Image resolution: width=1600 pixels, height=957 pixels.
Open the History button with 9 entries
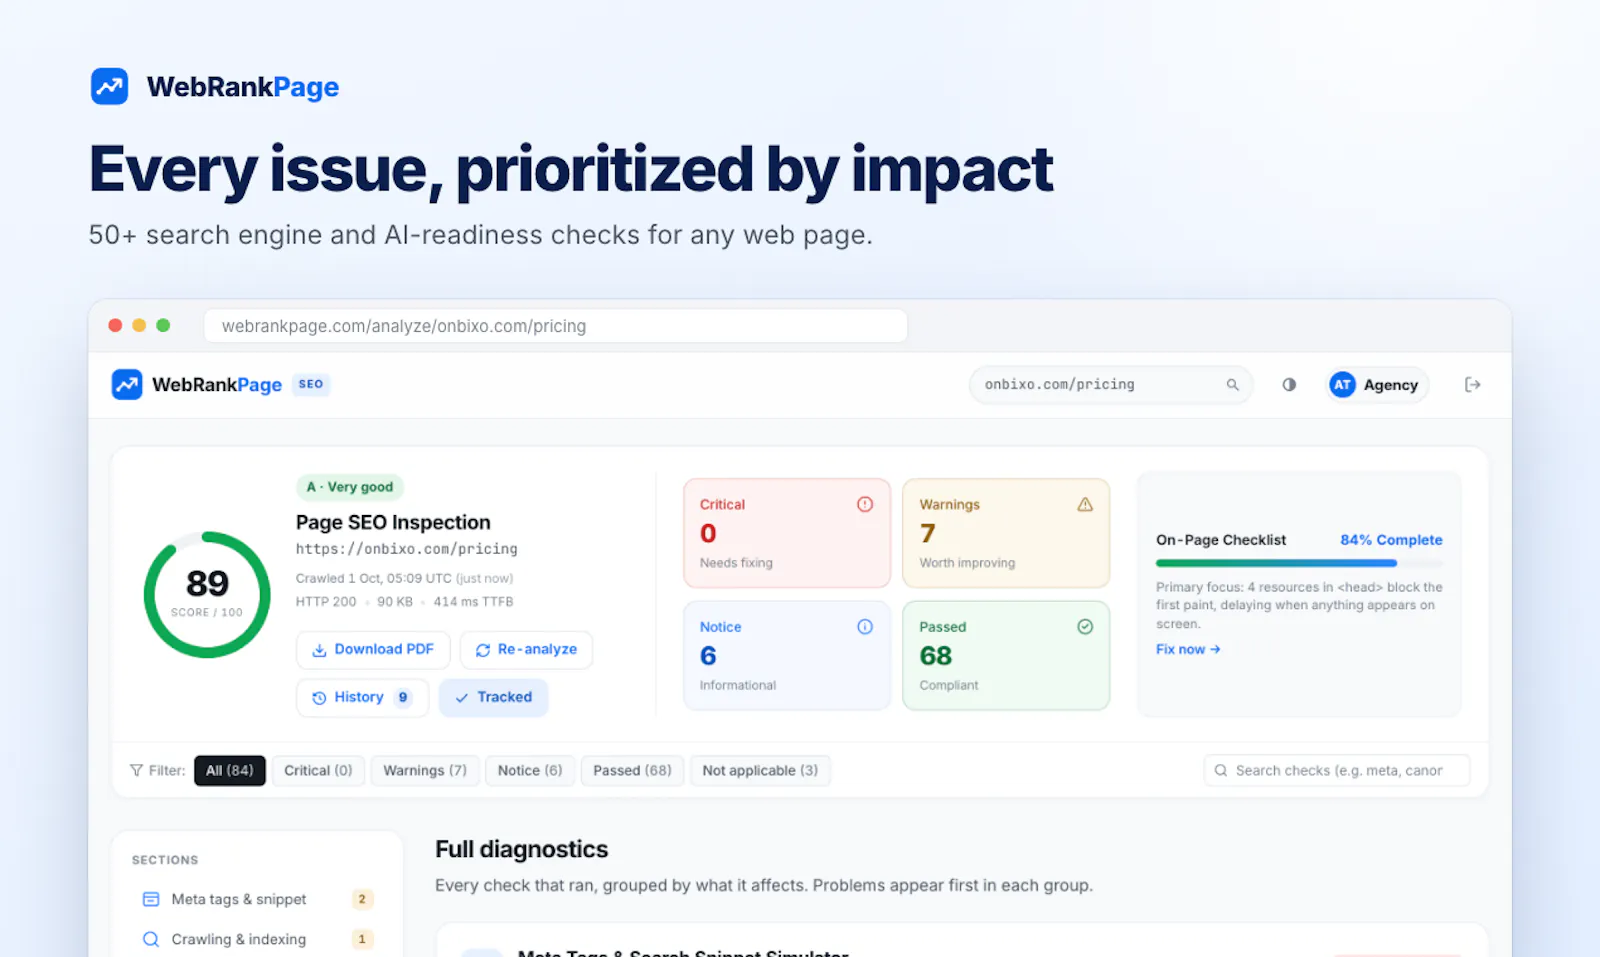click(362, 698)
